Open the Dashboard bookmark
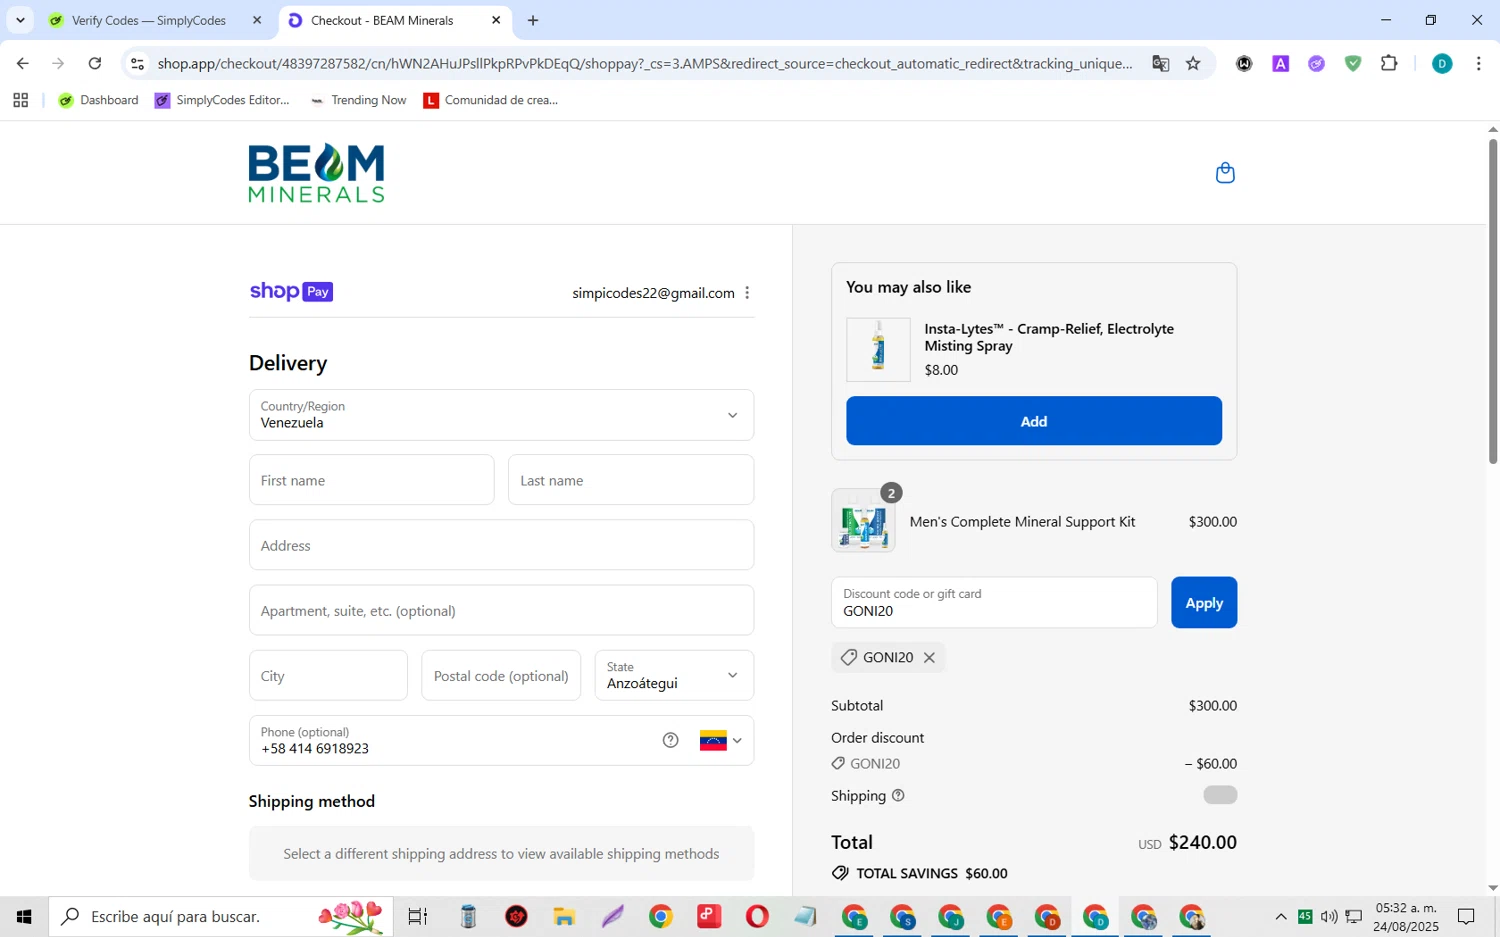The image size is (1500, 937). [x=98, y=100]
